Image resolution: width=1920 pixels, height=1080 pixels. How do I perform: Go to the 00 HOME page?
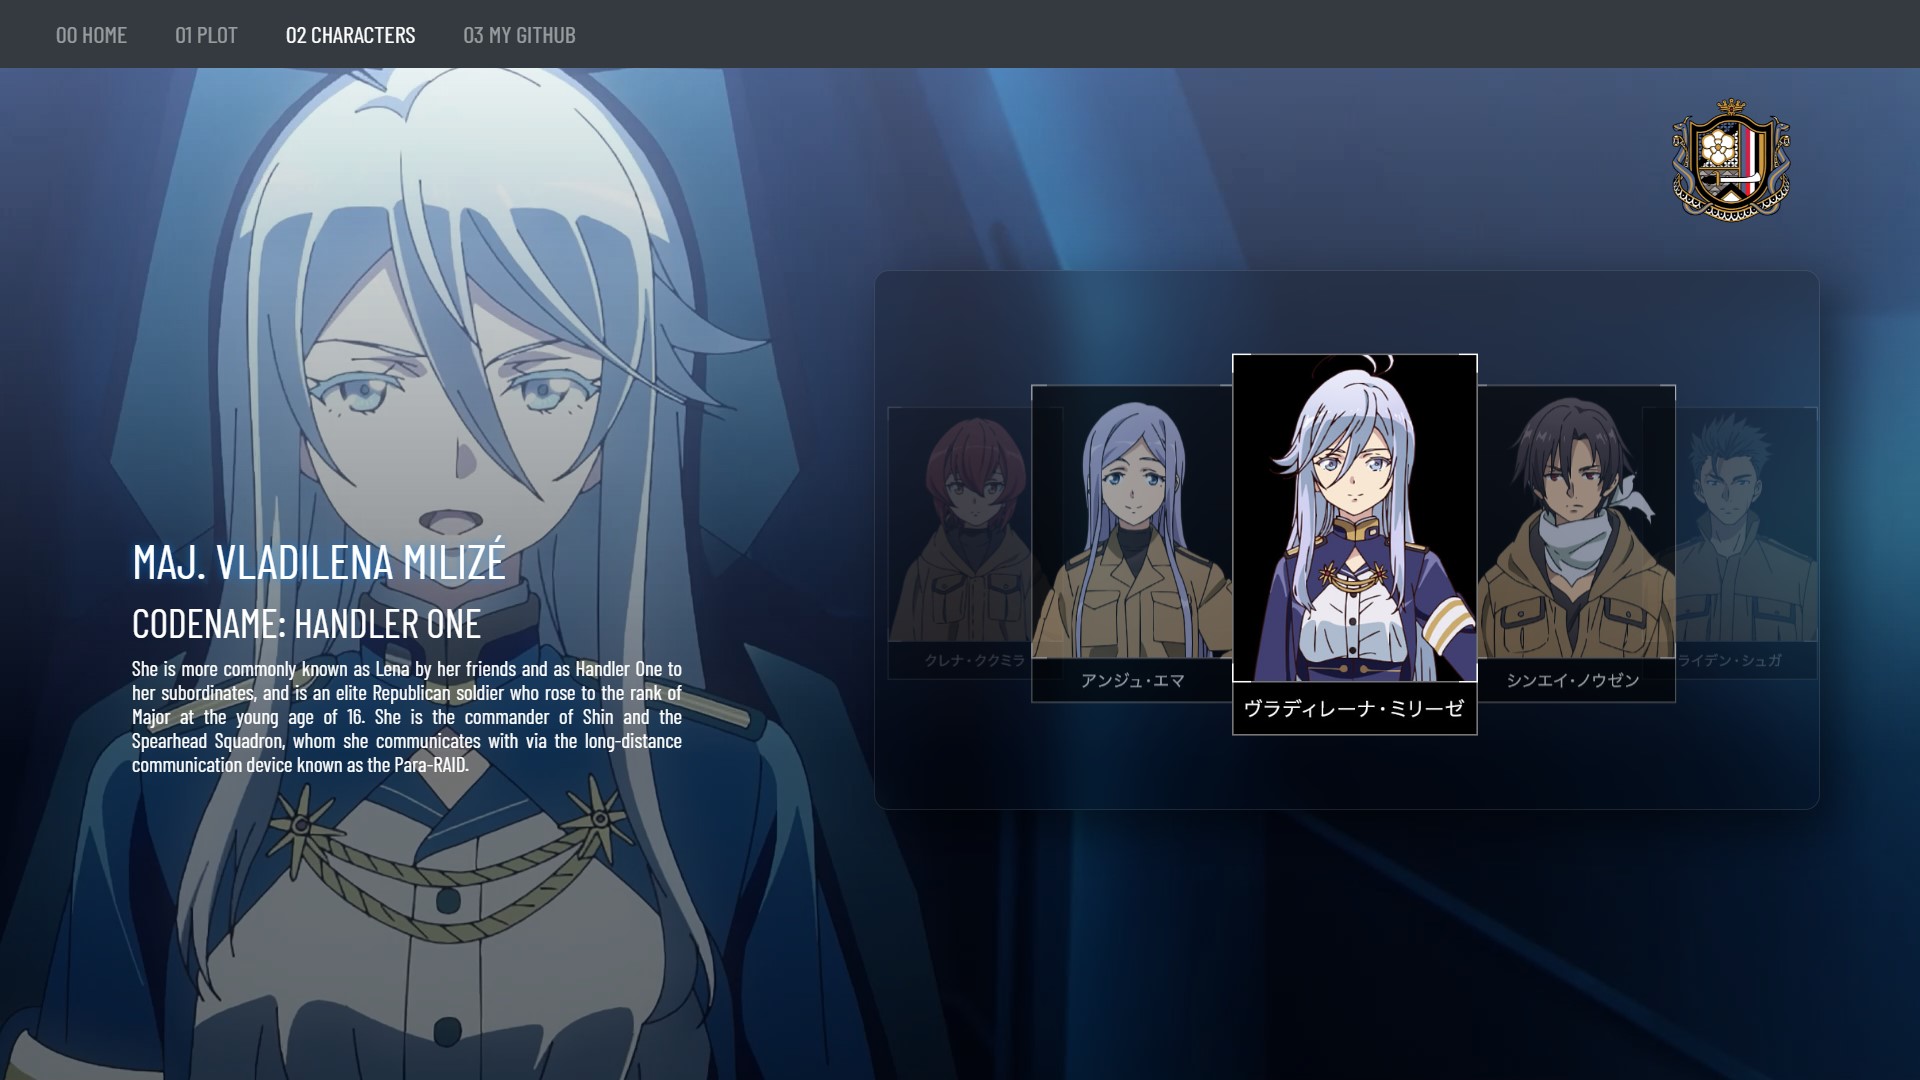[x=91, y=35]
